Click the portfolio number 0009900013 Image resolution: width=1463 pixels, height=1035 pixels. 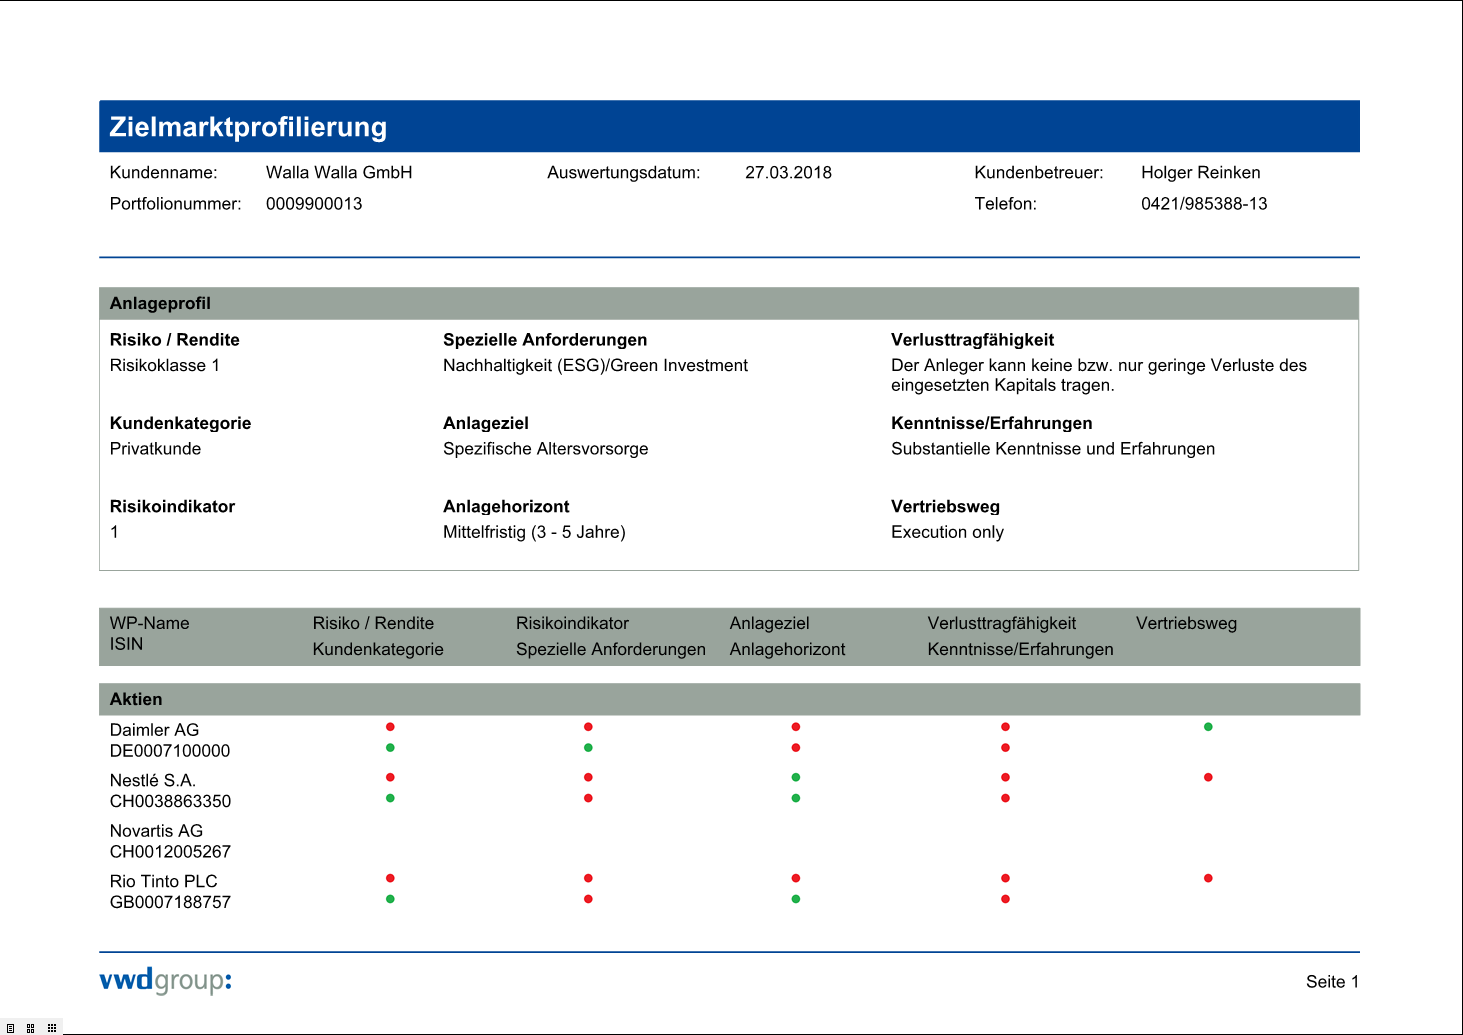coord(314,204)
